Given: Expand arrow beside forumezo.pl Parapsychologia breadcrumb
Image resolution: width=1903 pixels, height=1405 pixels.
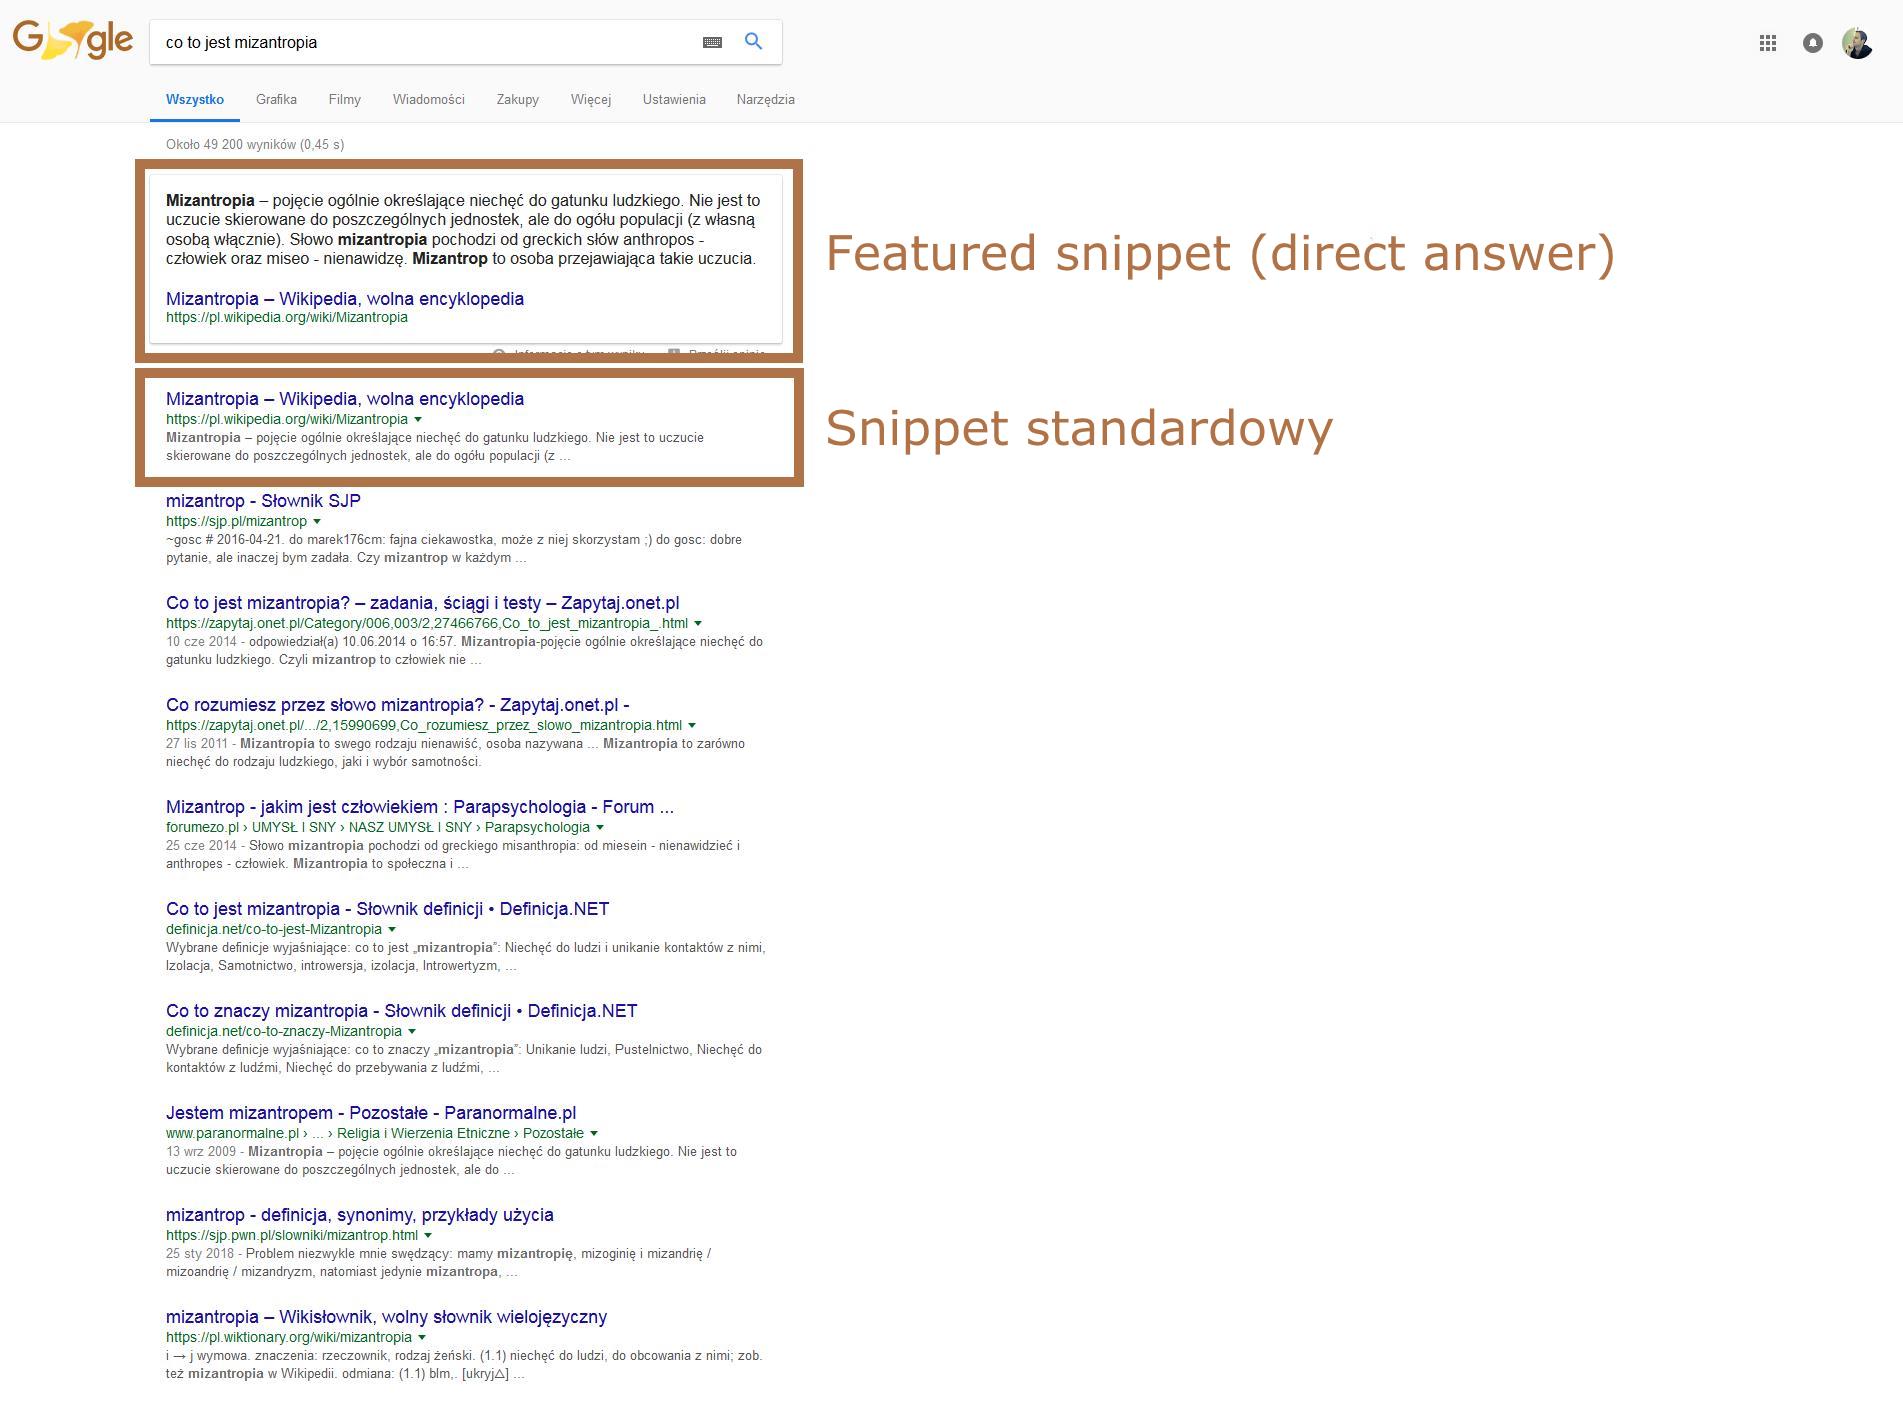Looking at the screenshot, I should pos(600,828).
